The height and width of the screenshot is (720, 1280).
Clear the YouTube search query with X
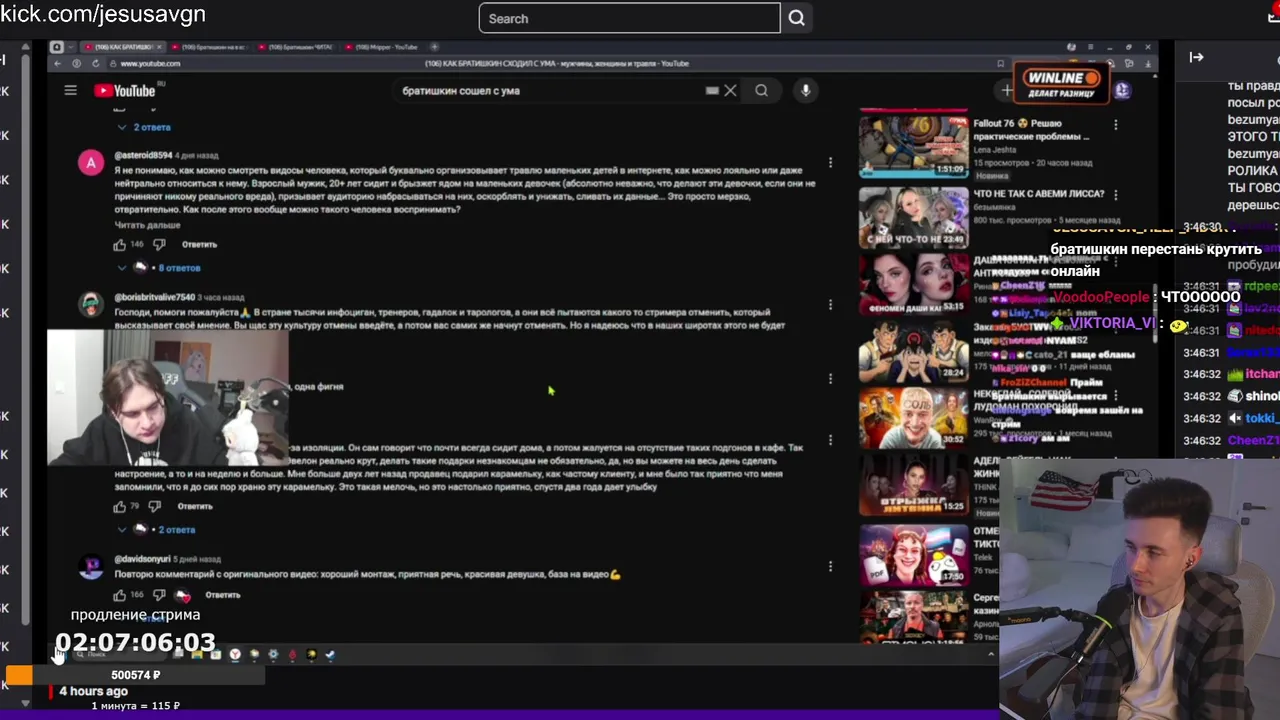730,90
